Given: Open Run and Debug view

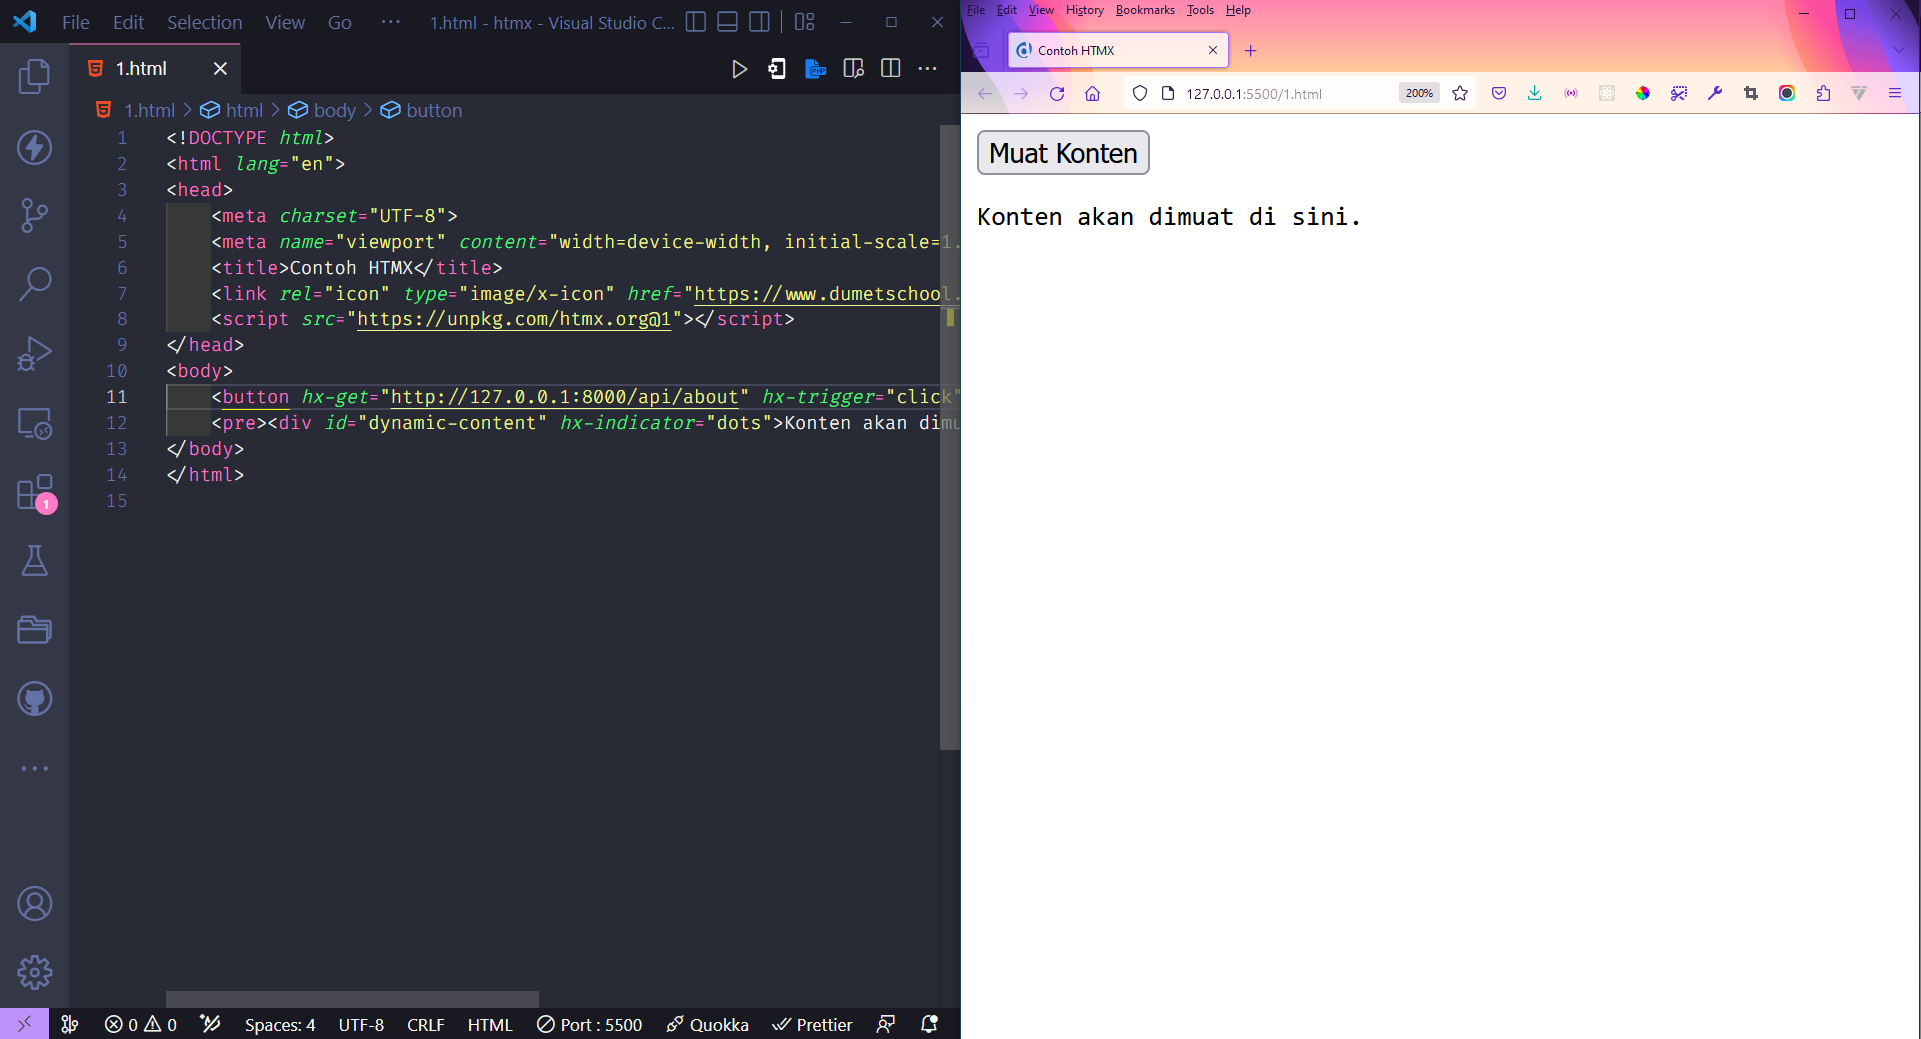Looking at the screenshot, I should (x=34, y=354).
